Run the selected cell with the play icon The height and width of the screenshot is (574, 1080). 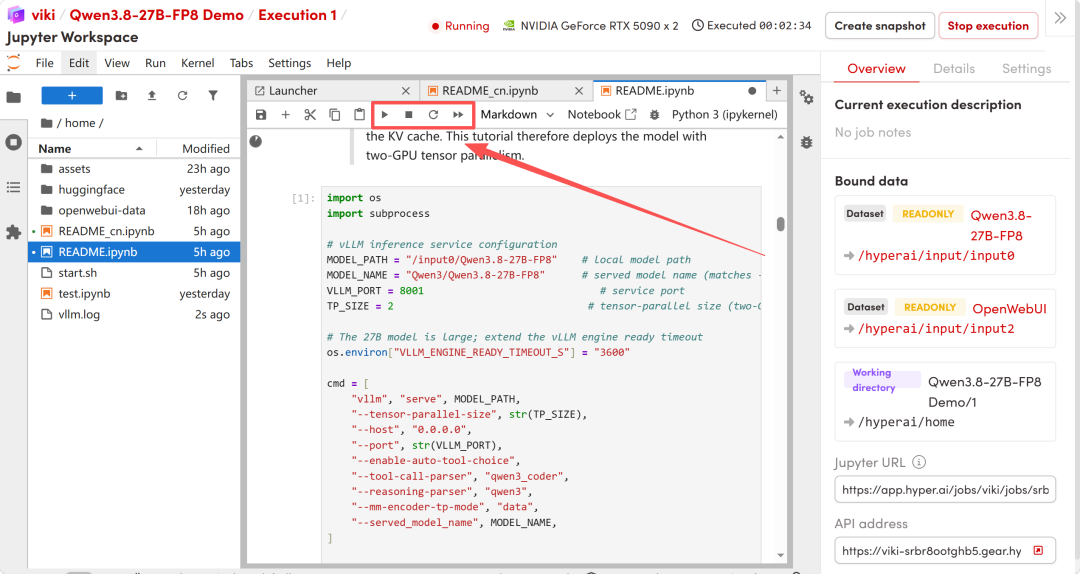(x=384, y=114)
